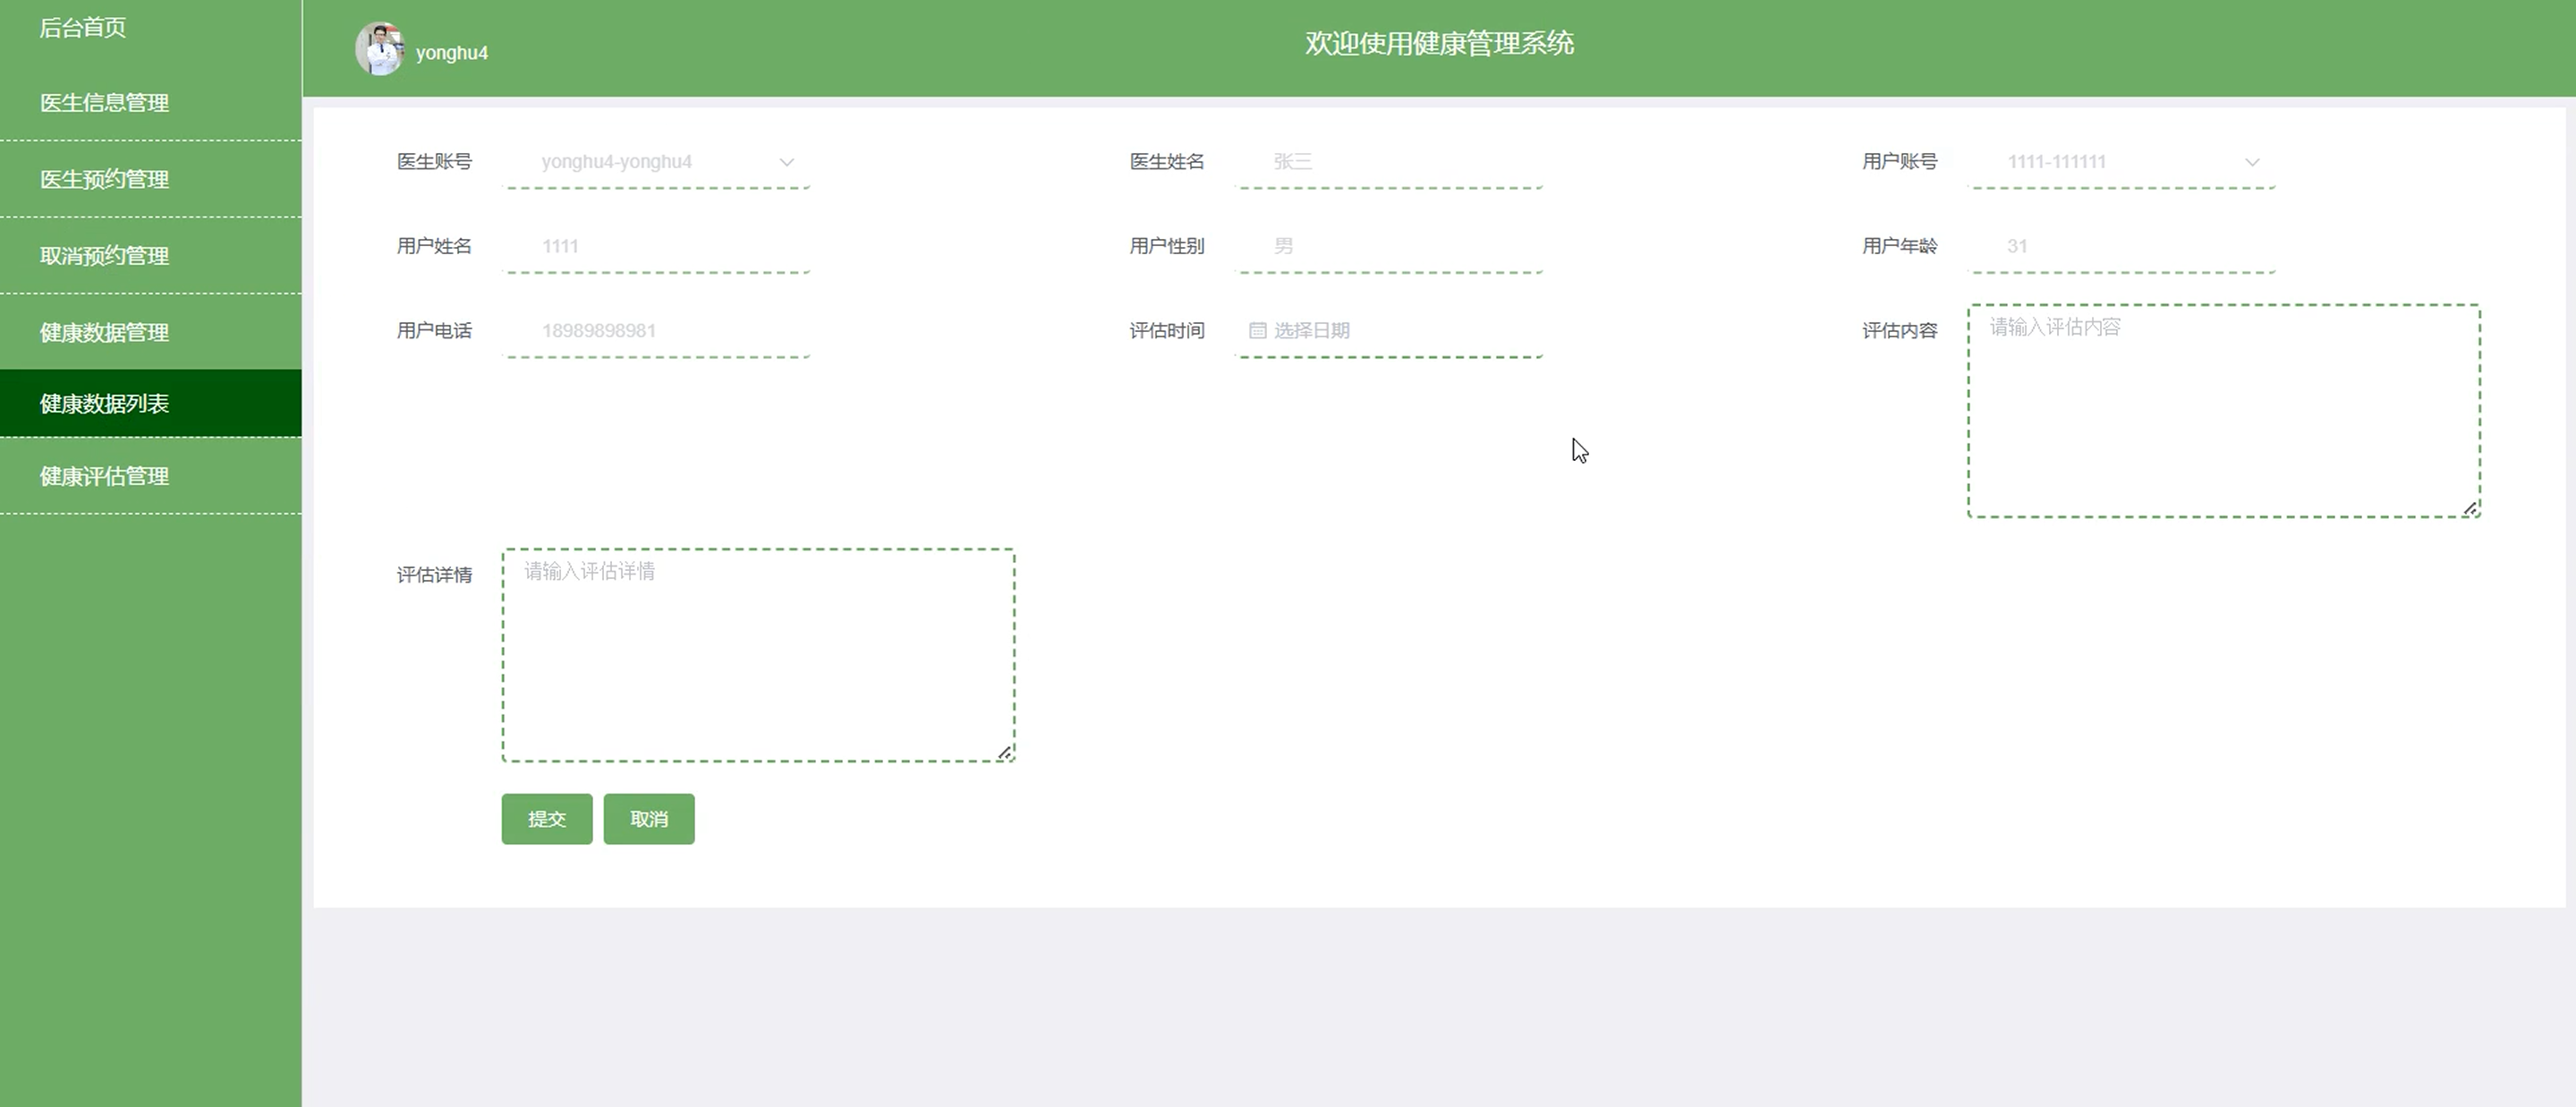Expand the 用户账号 dropdown arrow
The width and height of the screenshot is (2576, 1107).
coord(2252,162)
